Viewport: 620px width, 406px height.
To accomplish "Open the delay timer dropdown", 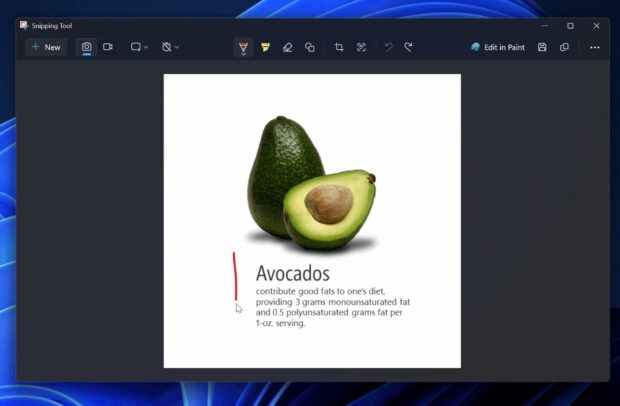I will click(171, 47).
